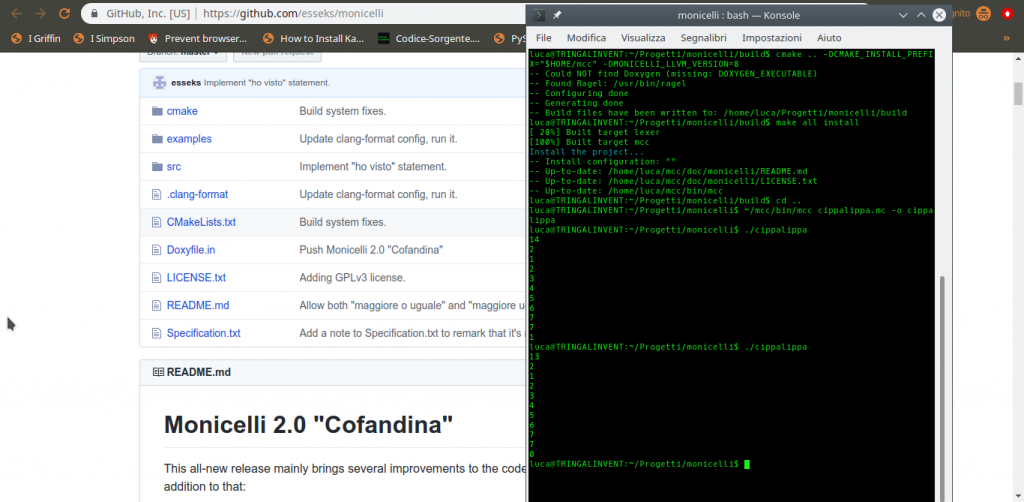Open the CMakeLists.txt file

coord(201,222)
